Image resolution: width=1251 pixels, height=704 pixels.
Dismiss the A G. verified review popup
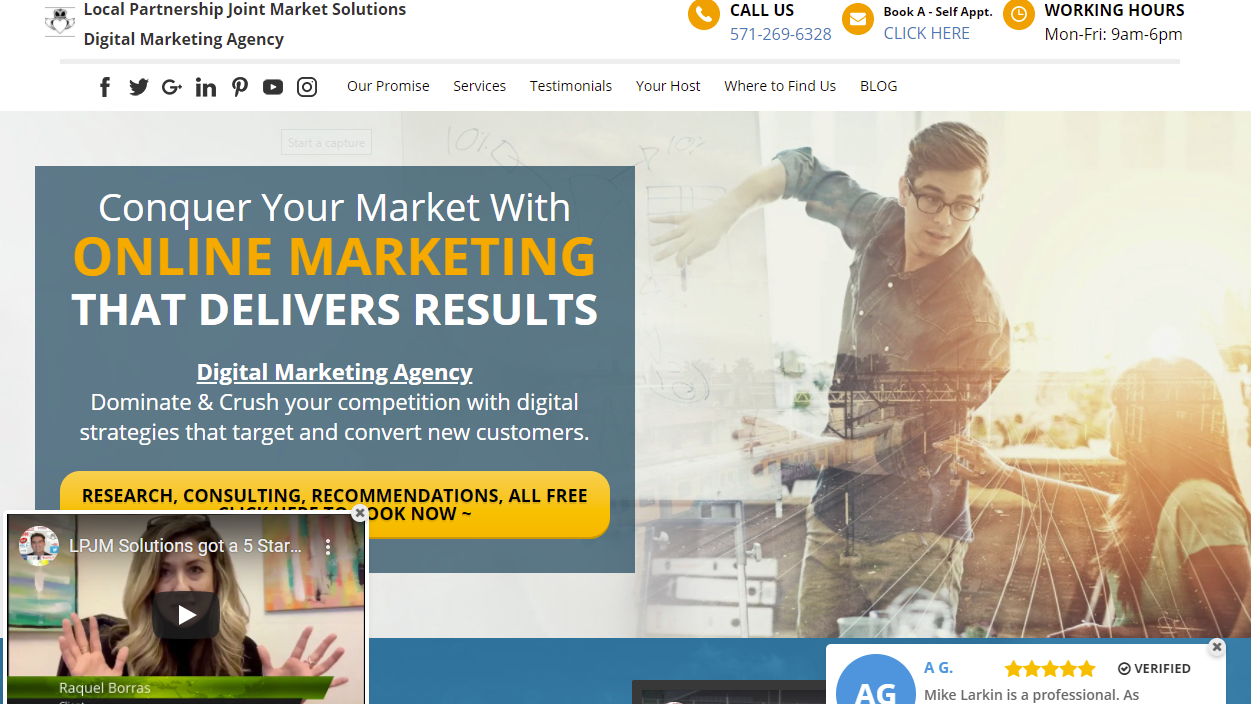pyautogui.click(x=1216, y=647)
